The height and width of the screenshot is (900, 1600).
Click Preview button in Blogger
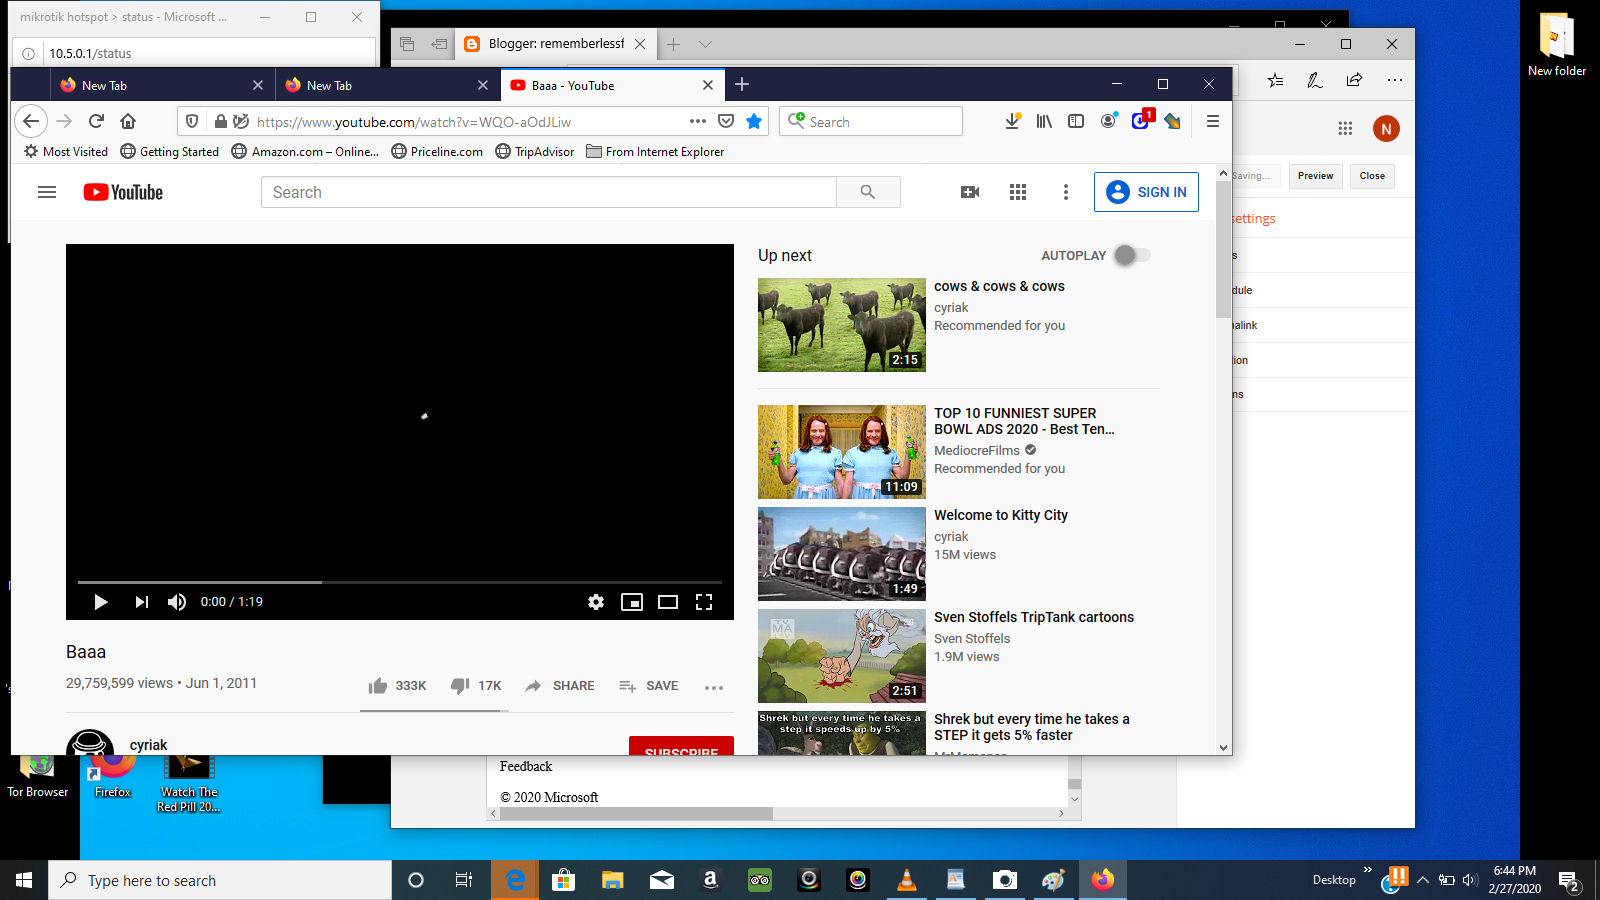click(1315, 176)
